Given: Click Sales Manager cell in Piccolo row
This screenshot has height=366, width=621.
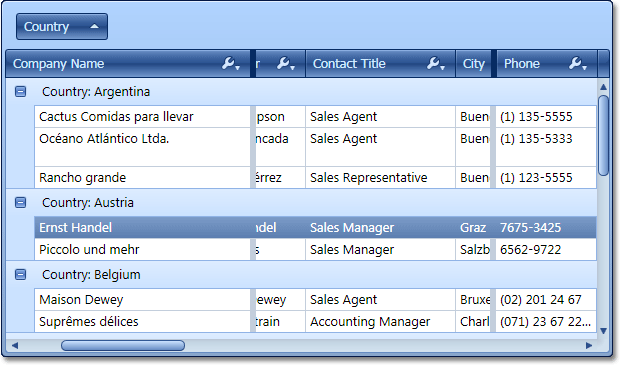Looking at the screenshot, I should coord(380,250).
